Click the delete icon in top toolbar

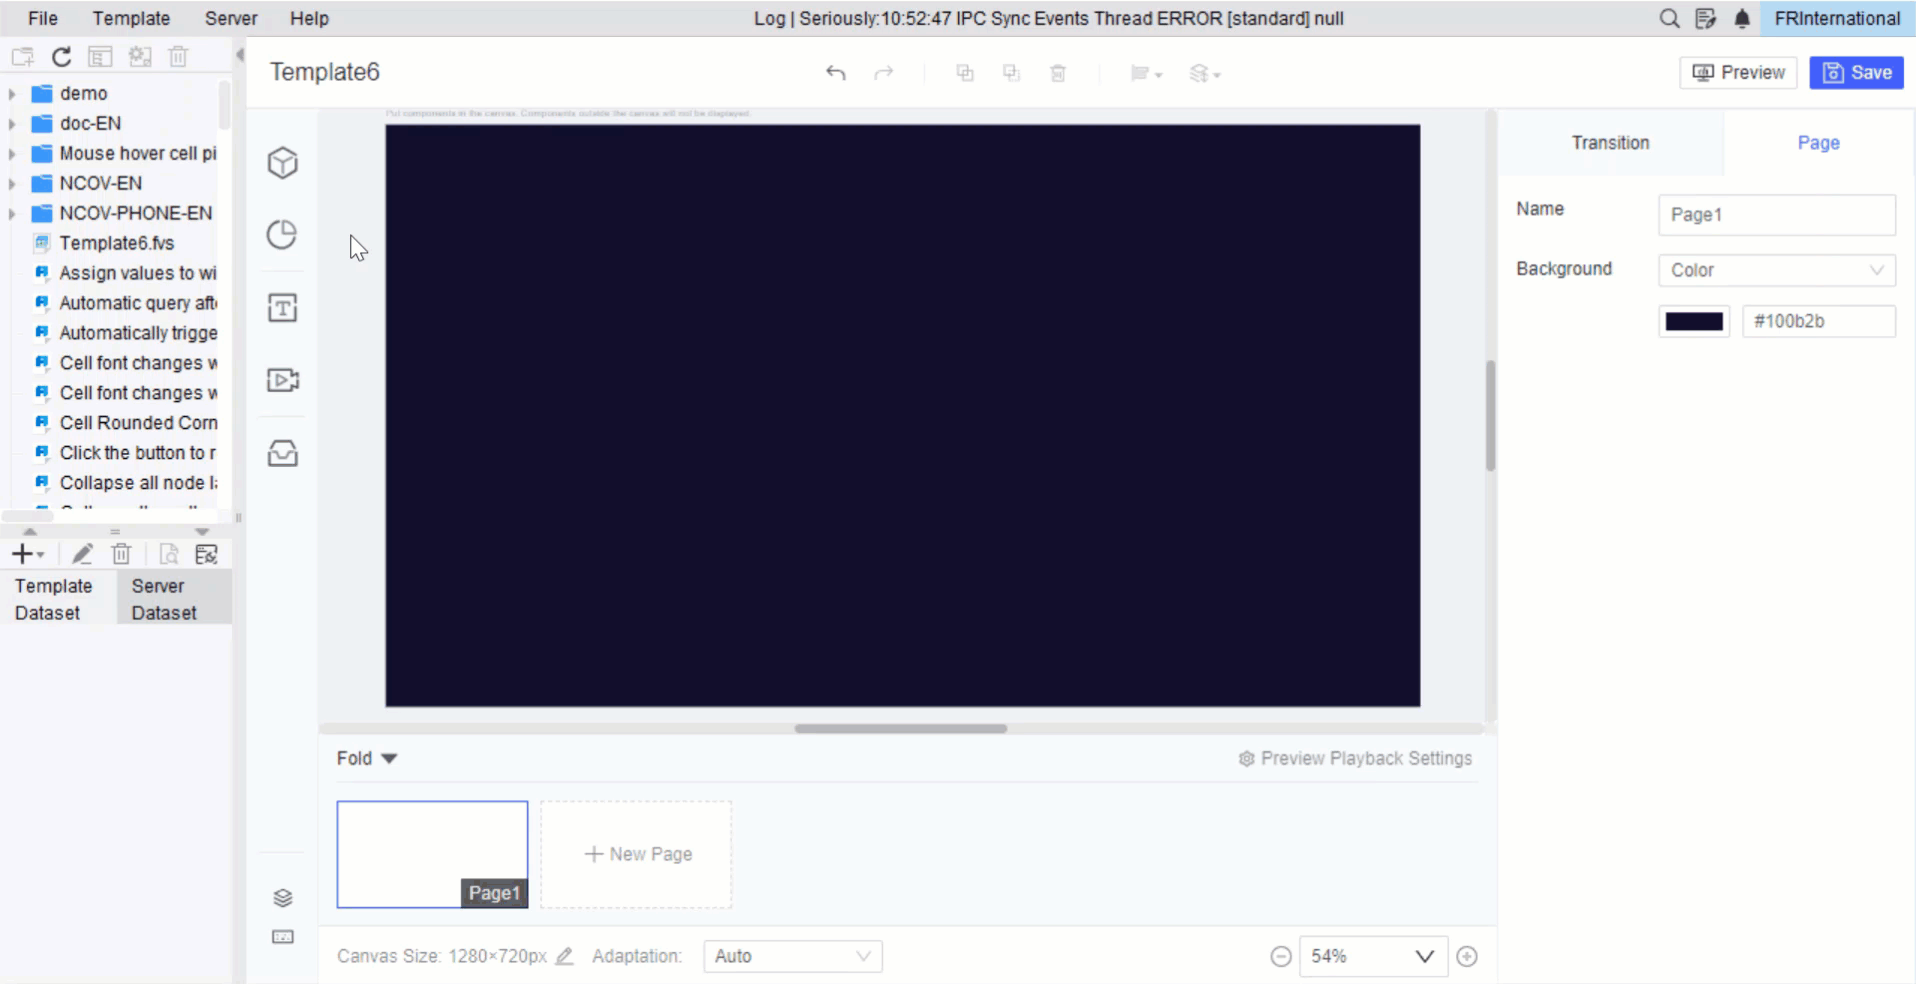[x=1058, y=73]
